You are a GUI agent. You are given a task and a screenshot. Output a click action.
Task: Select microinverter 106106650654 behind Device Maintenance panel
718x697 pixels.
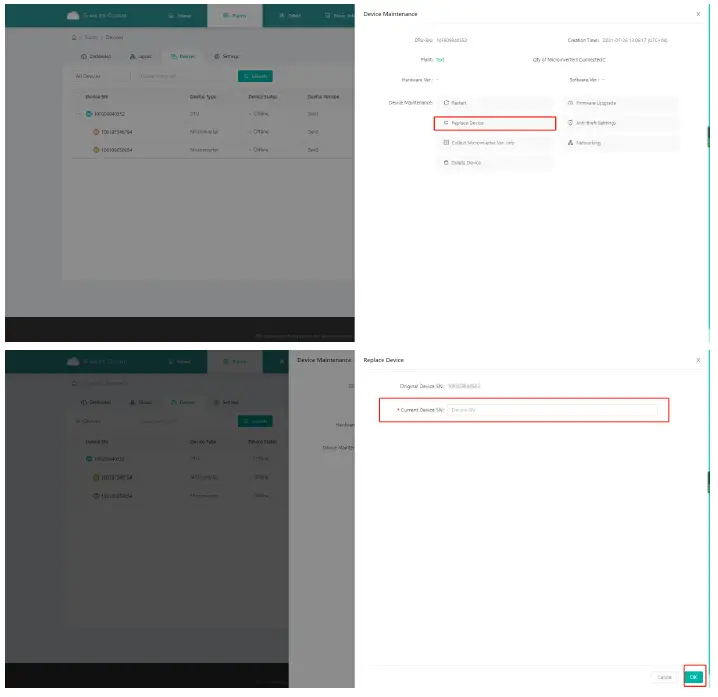113,150
